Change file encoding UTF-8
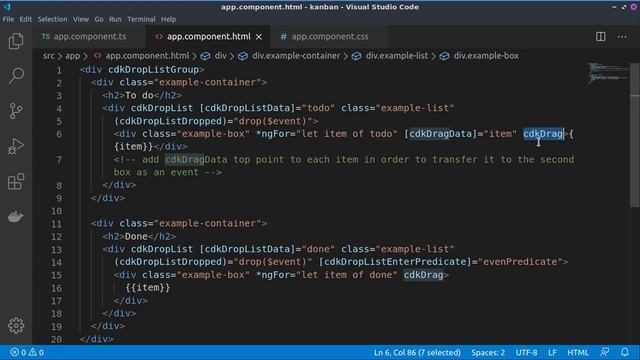 point(527,352)
